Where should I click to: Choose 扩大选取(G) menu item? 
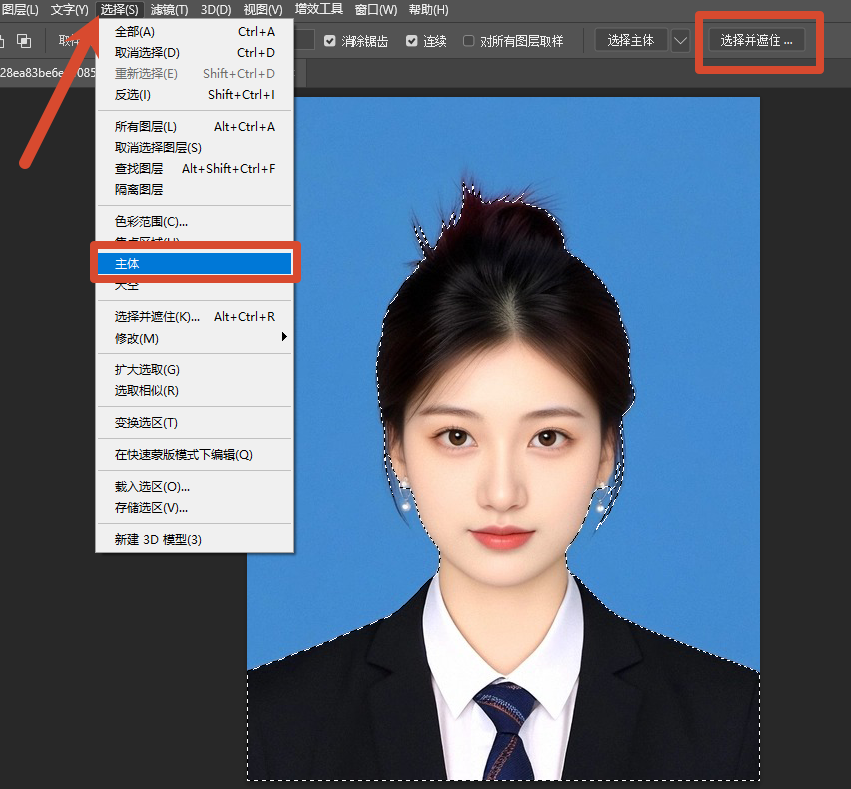[195, 370]
